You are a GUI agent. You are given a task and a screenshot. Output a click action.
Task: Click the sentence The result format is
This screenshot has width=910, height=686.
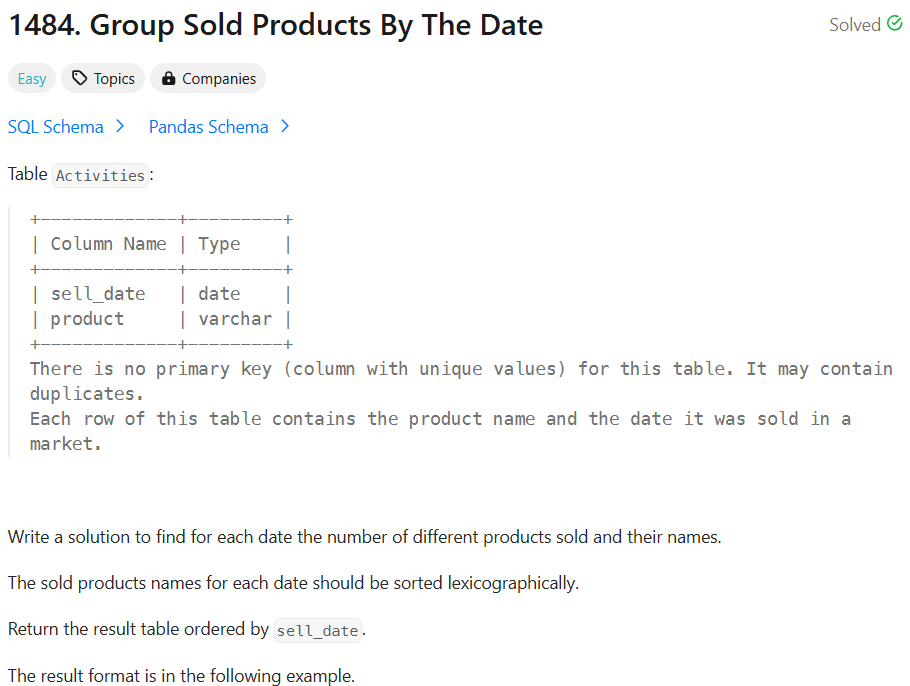[181, 676]
